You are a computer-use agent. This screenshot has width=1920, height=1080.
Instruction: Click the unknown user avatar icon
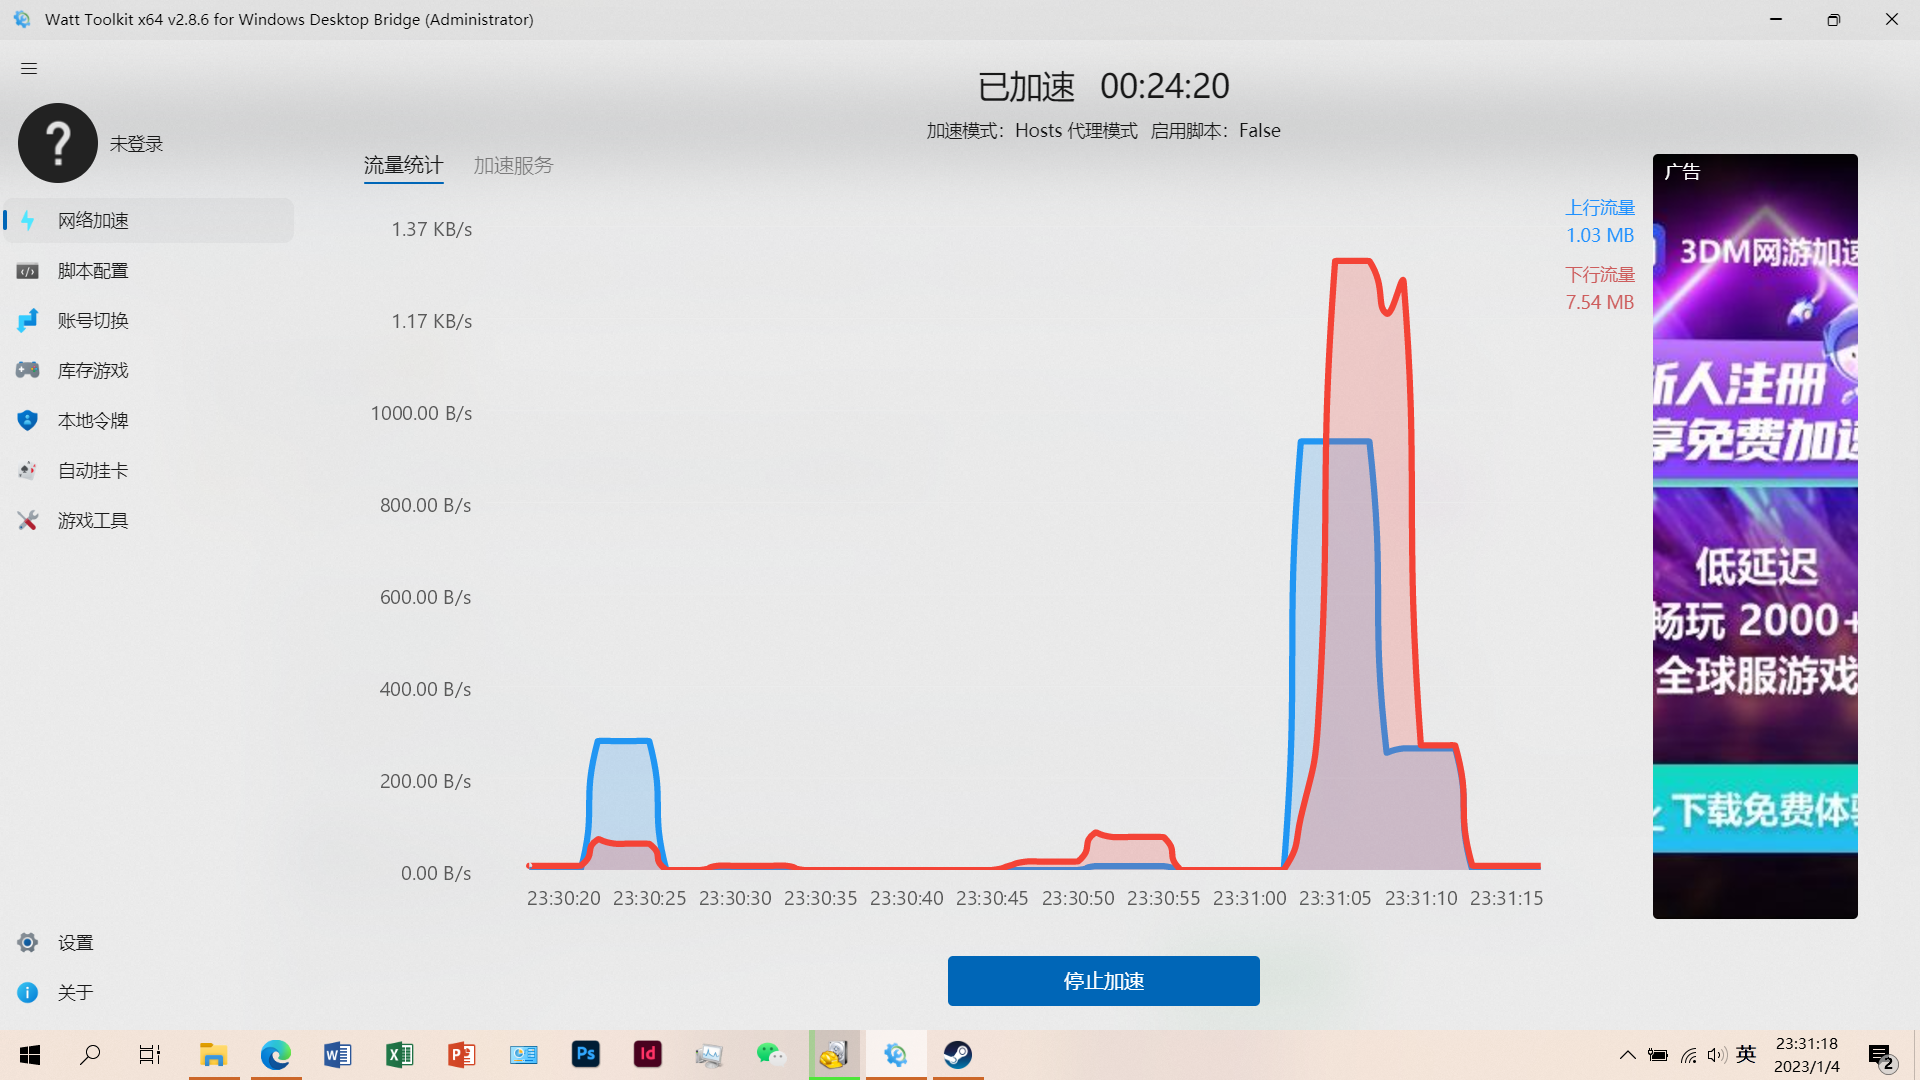[58, 143]
